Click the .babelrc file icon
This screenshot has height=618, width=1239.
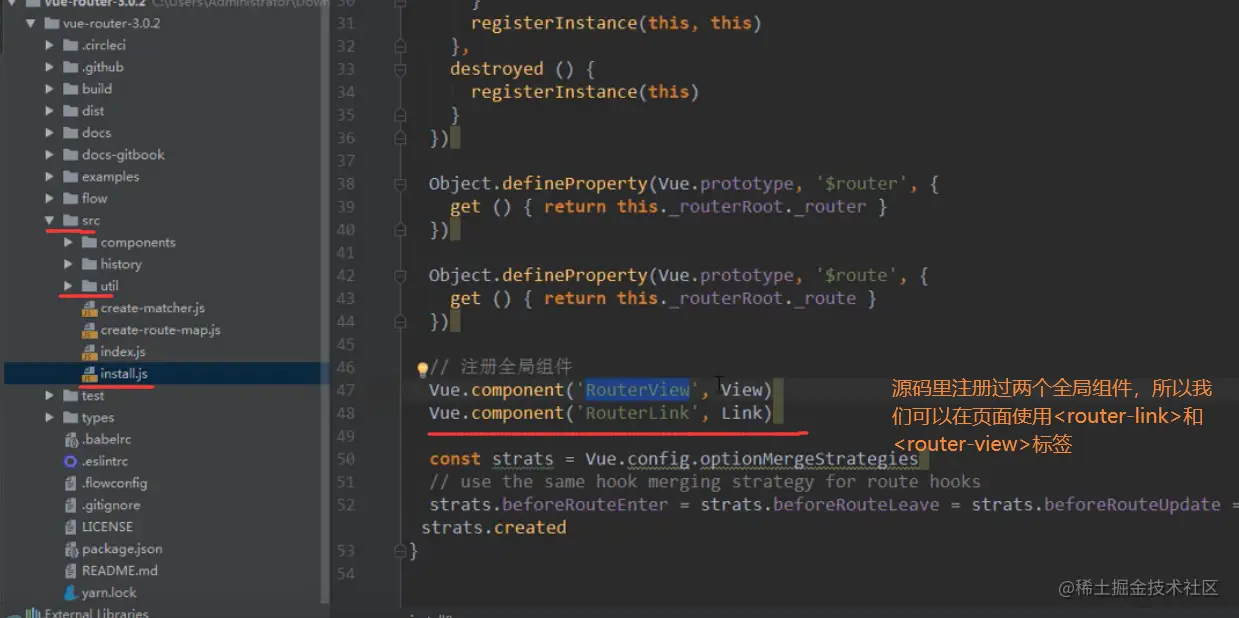[x=71, y=440]
